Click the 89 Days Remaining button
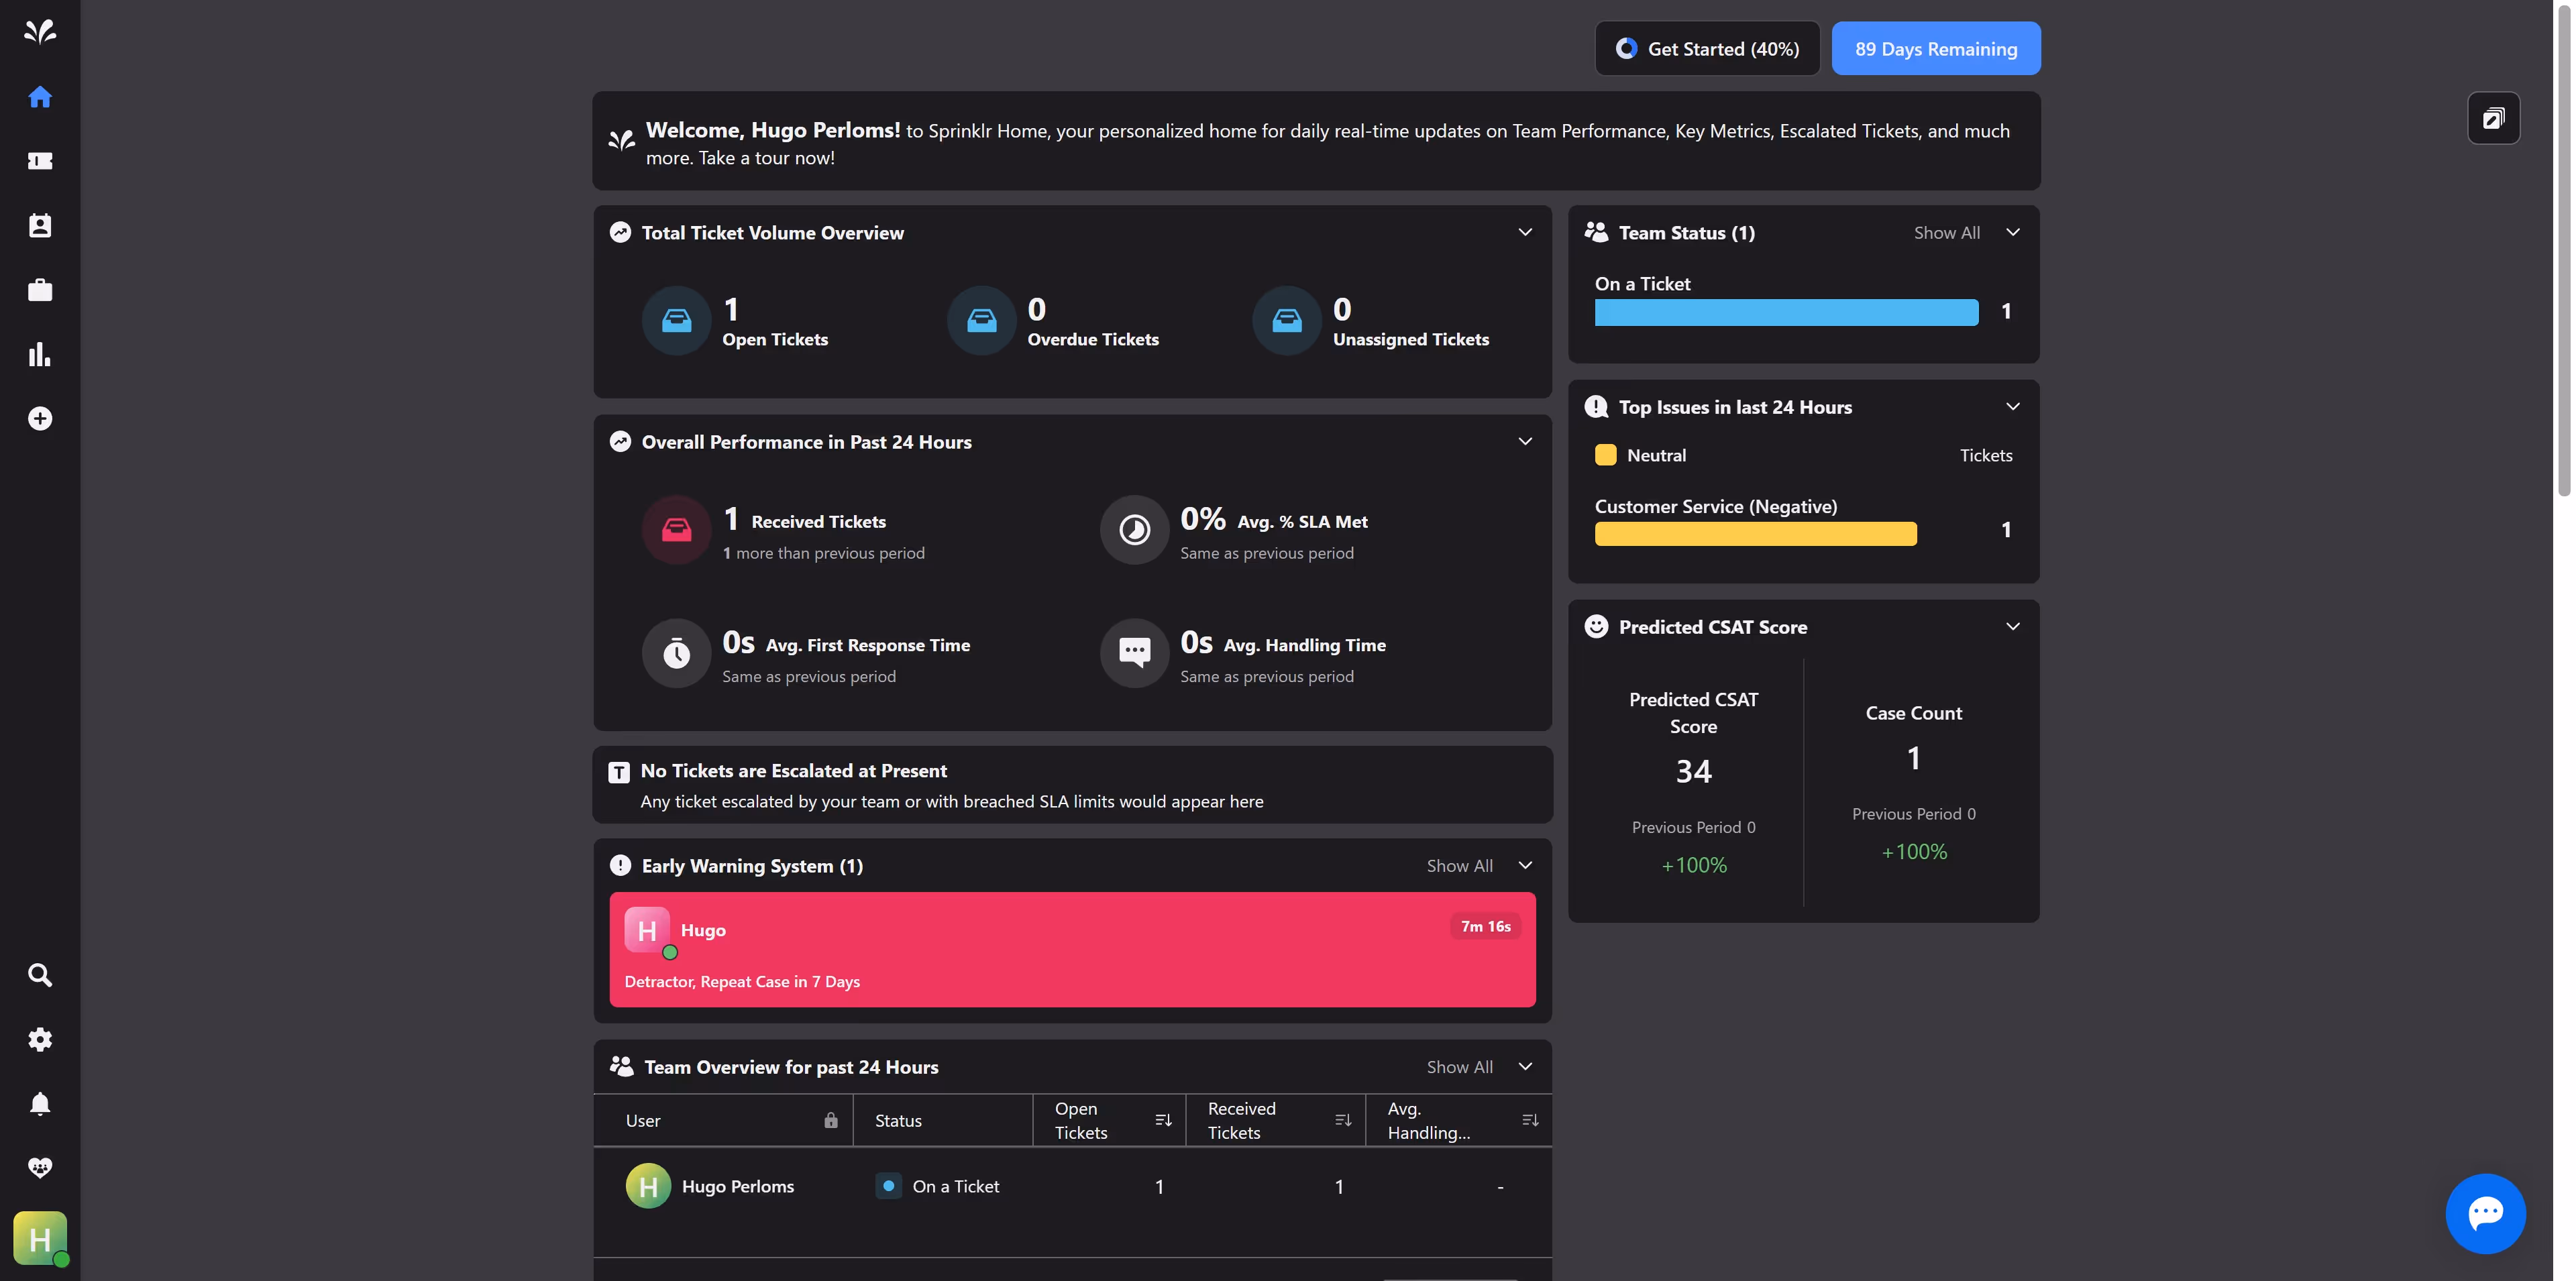This screenshot has width=2576, height=1281. (x=1935, y=48)
